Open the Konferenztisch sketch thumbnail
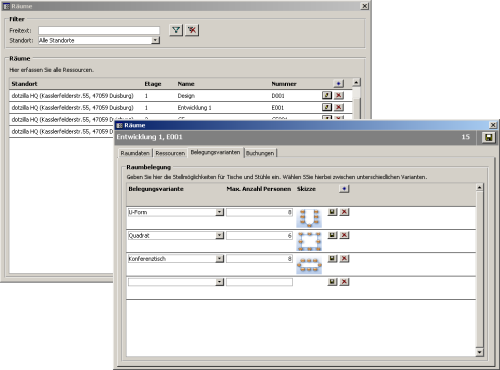This screenshot has width=500, height=370. pyautogui.click(x=309, y=265)
